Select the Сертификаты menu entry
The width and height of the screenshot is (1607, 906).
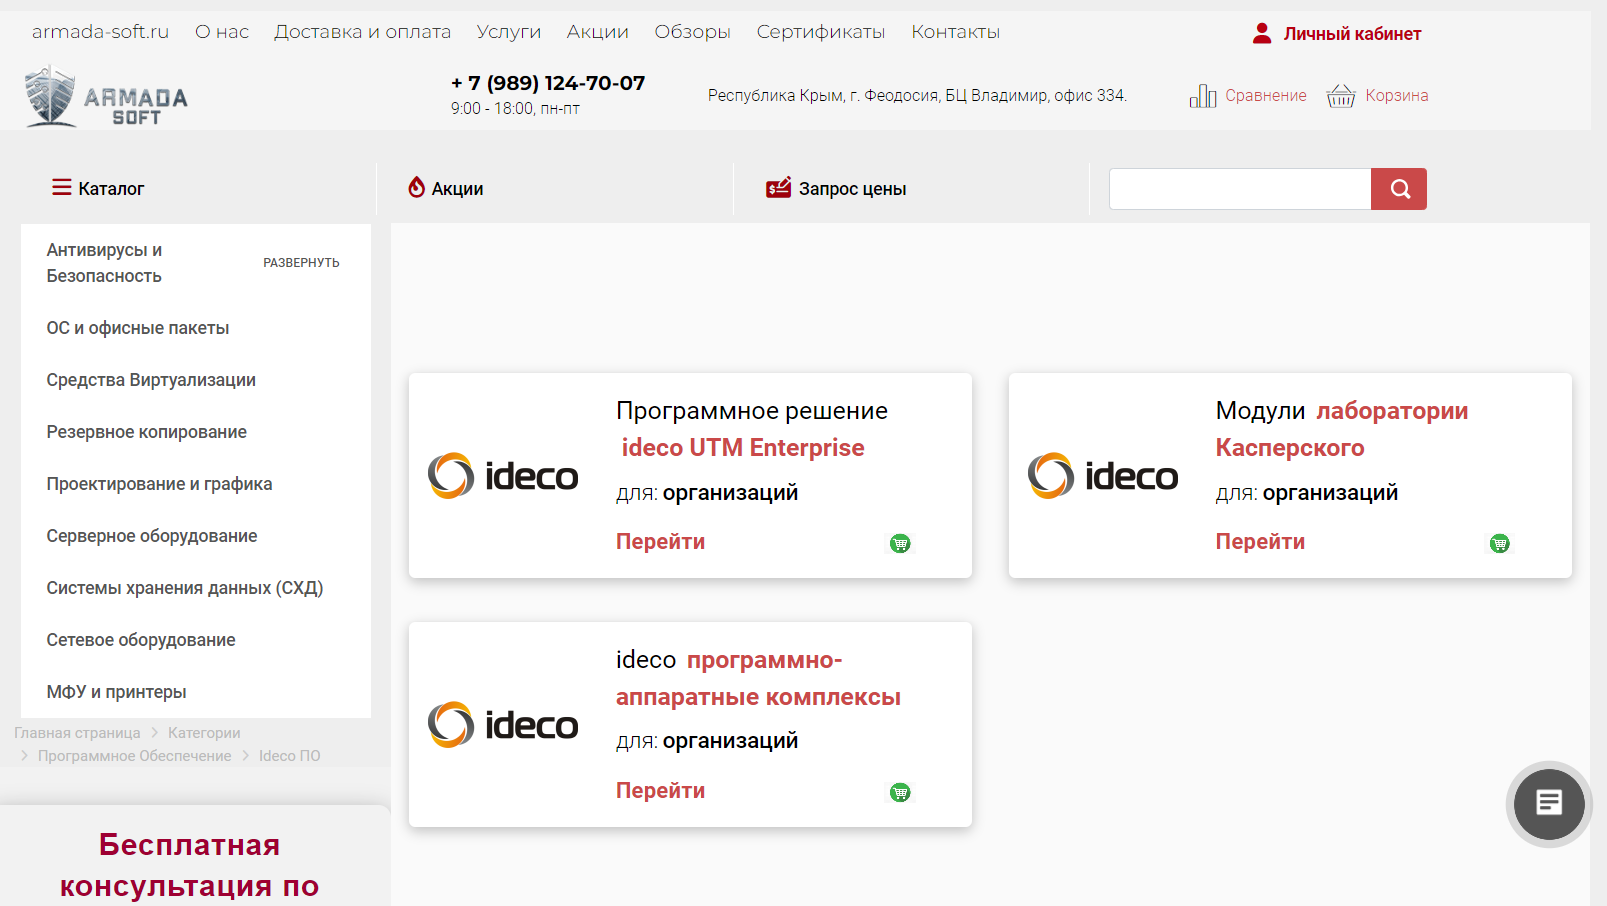821,32
